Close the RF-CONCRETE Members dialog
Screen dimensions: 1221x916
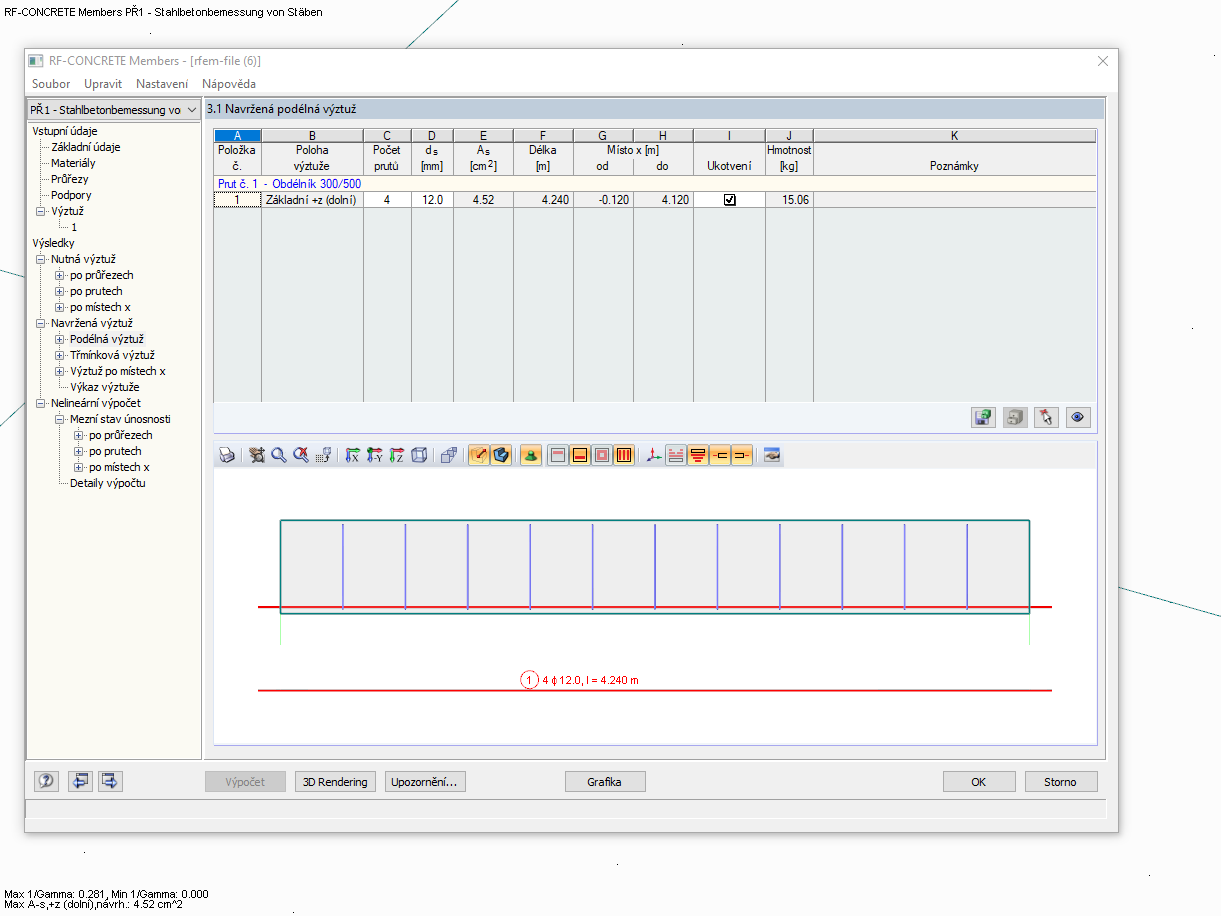[1102, 61]
